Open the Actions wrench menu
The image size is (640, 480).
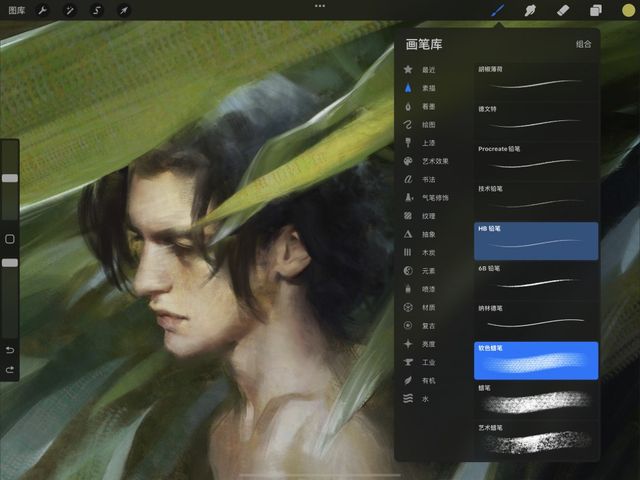pyautogui.click(x=42, y=10)
